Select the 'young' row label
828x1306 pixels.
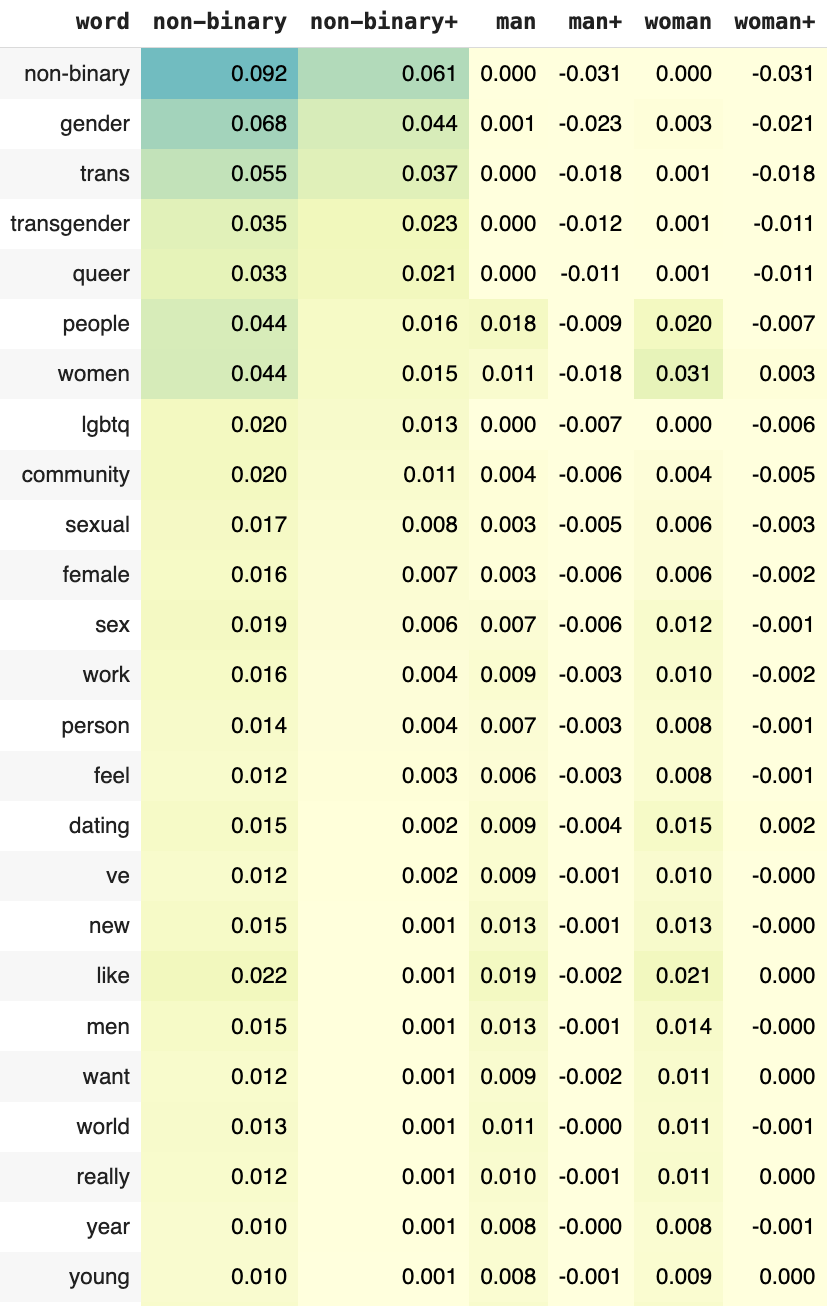[x=99, y=1277]
